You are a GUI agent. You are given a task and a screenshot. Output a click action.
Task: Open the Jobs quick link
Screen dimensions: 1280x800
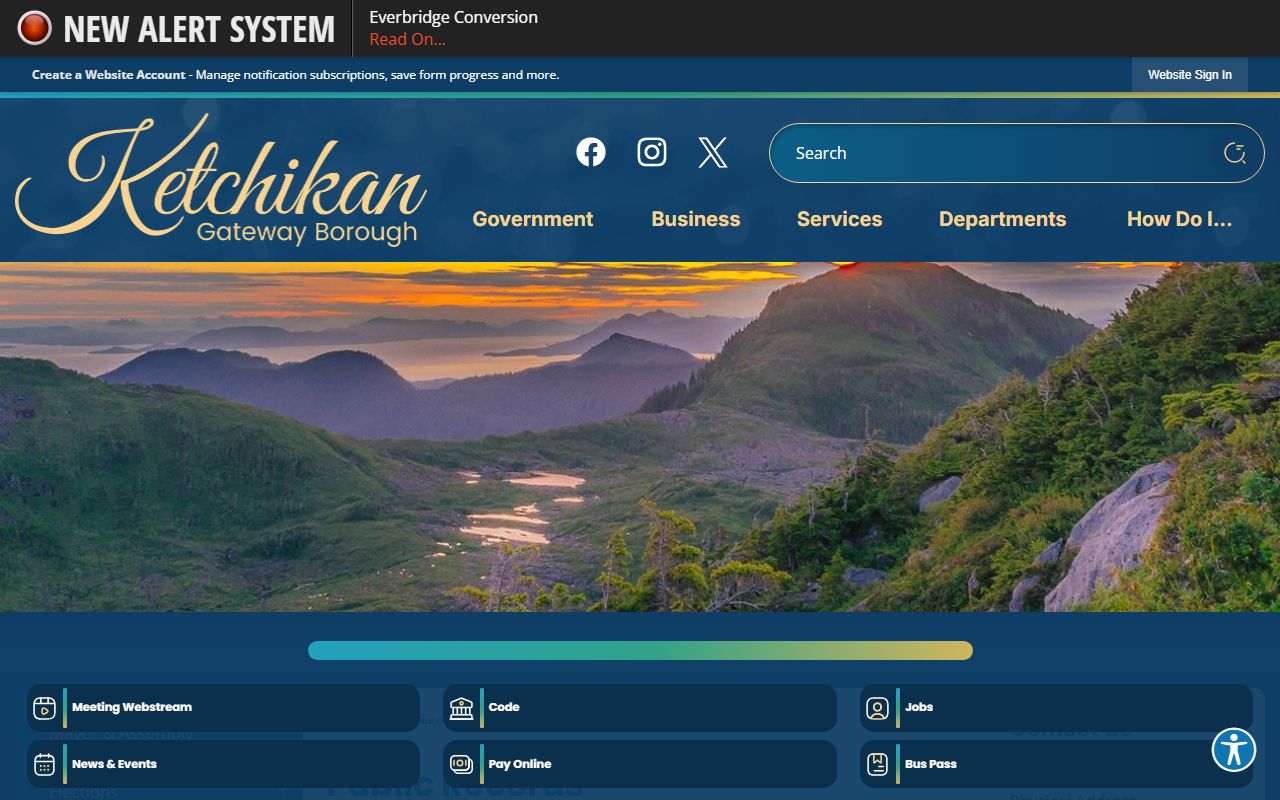(x=1056, y=708)
